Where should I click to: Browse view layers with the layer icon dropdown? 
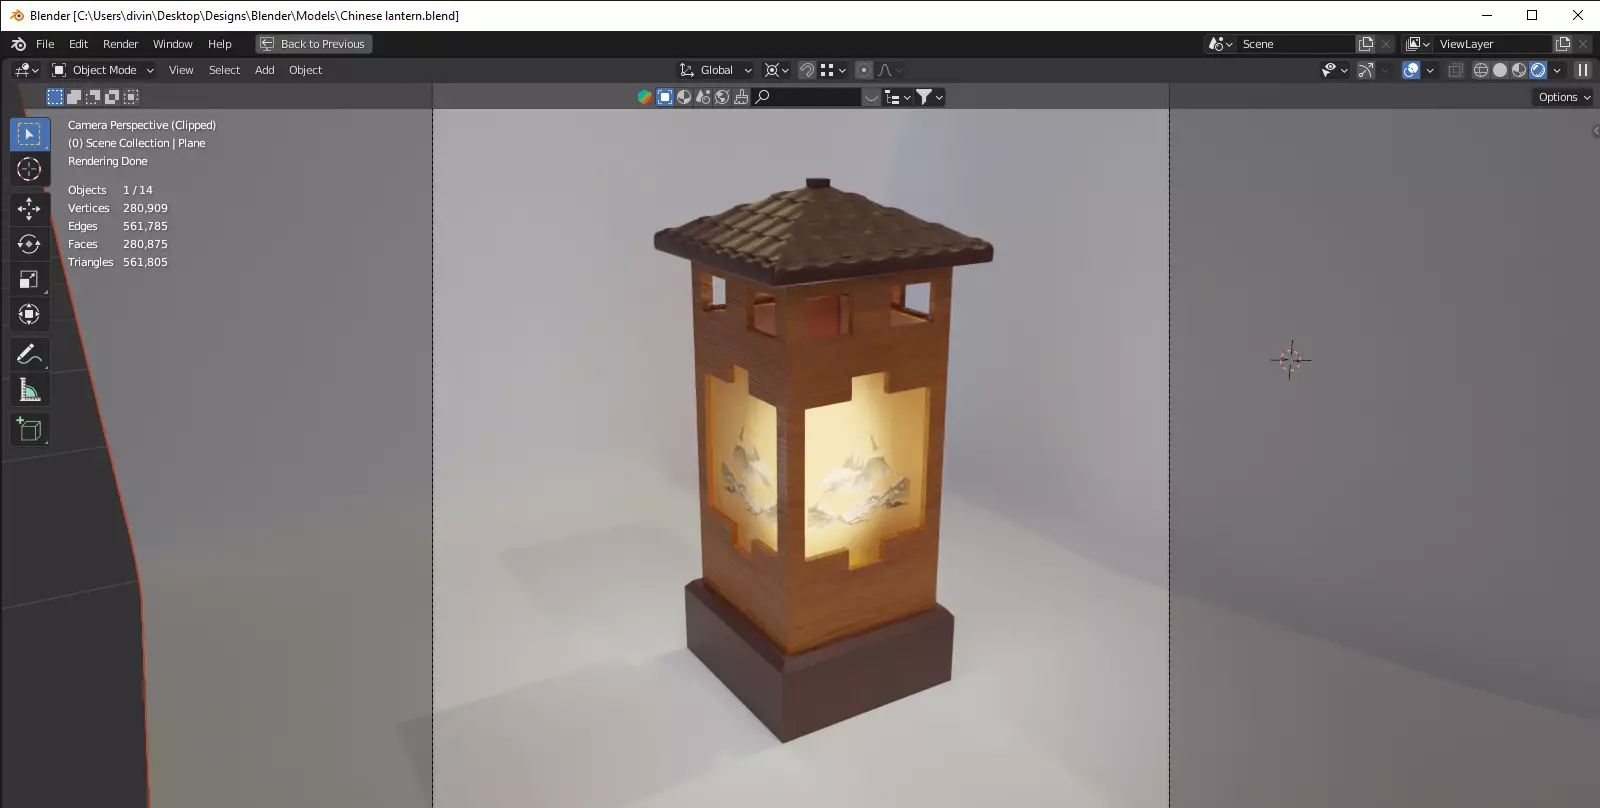[1418, 44]
